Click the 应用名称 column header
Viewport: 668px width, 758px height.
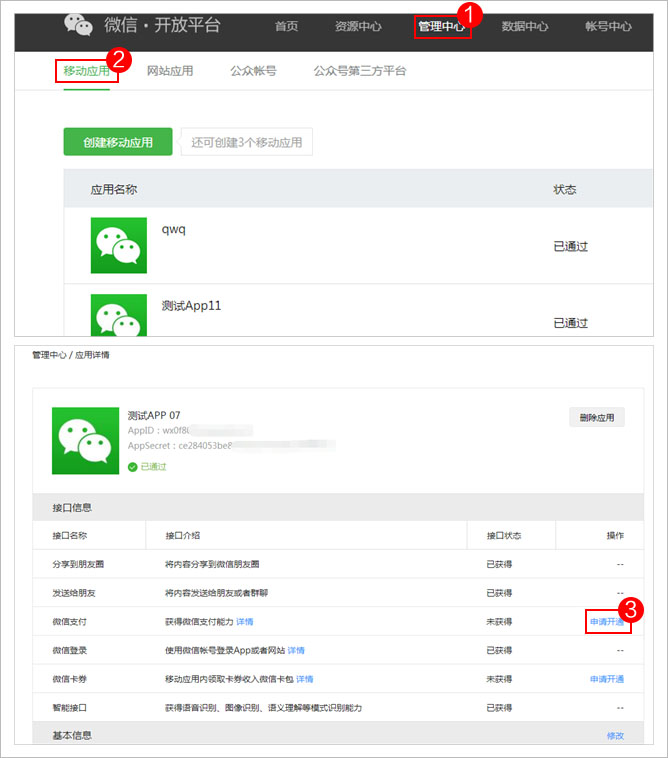[114, 190]
